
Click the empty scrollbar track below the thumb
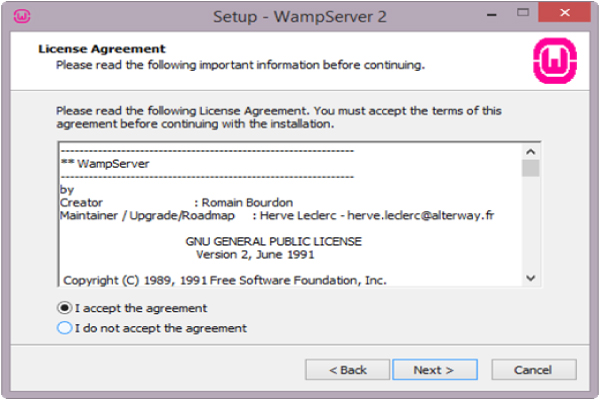click(530, 224)
